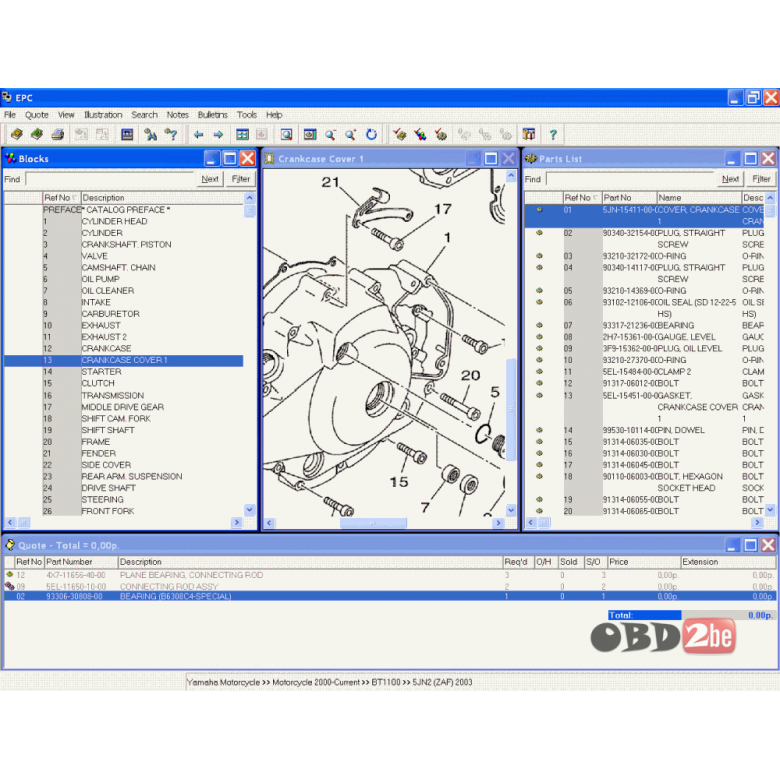Select the CLUTCH block
The height and width of the screenshot is (780, 780).
(123, 383)
